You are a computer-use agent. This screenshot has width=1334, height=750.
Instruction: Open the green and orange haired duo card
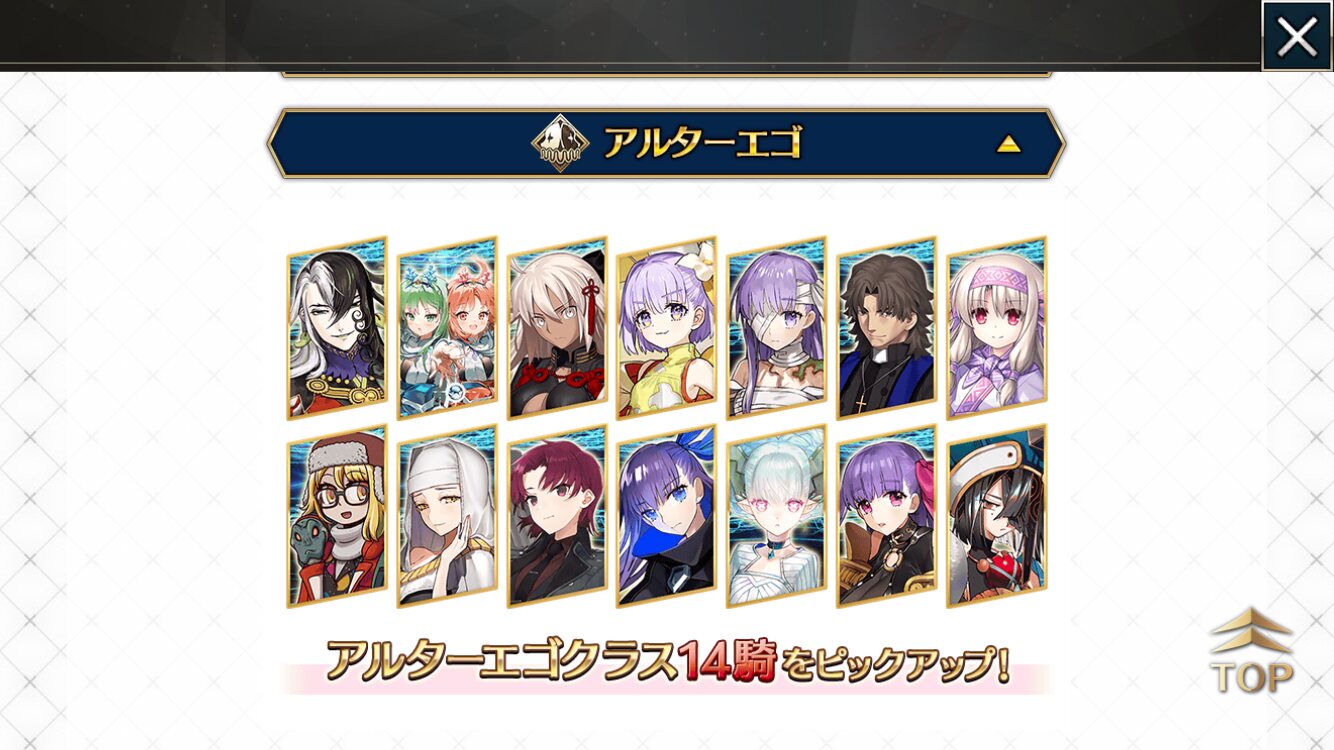click(447, 329)
